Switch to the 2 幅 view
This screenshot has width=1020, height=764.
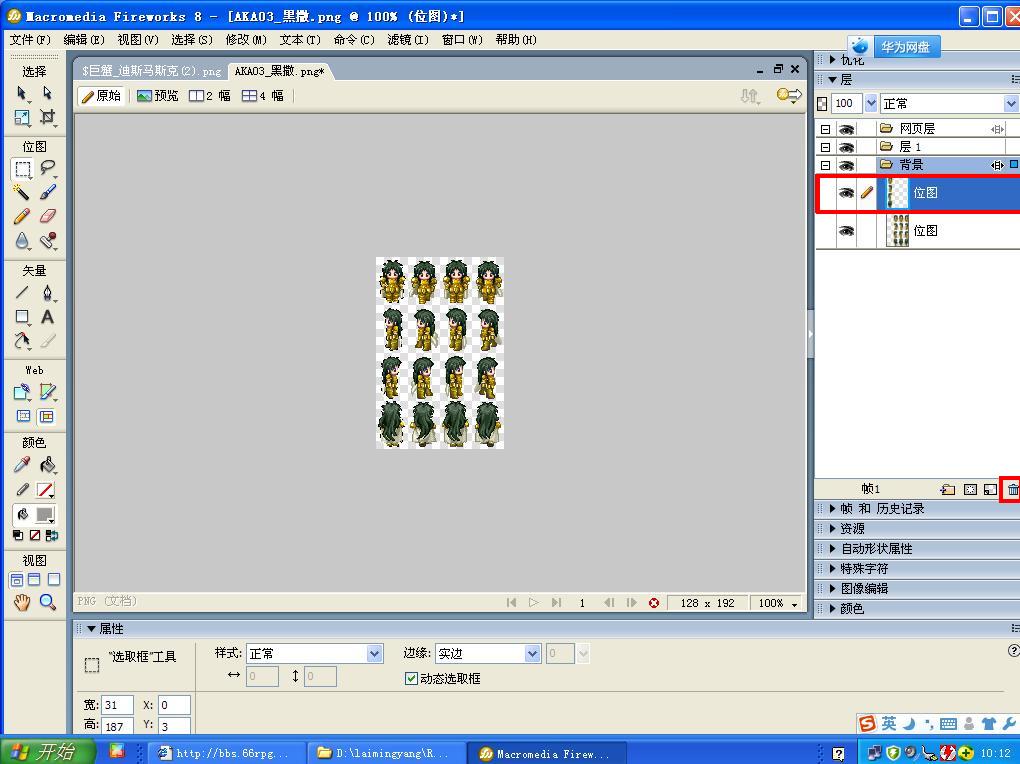click(209, 96)
